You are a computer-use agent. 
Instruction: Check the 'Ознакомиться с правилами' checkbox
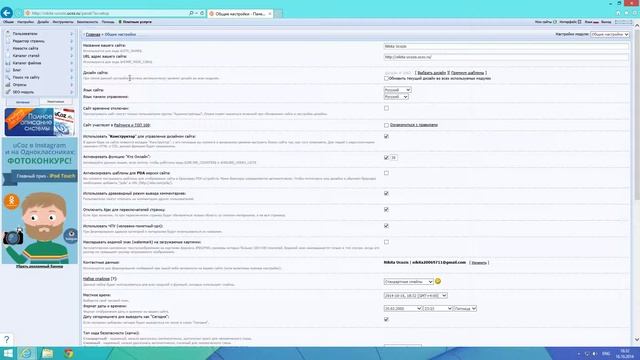(386, 125)
